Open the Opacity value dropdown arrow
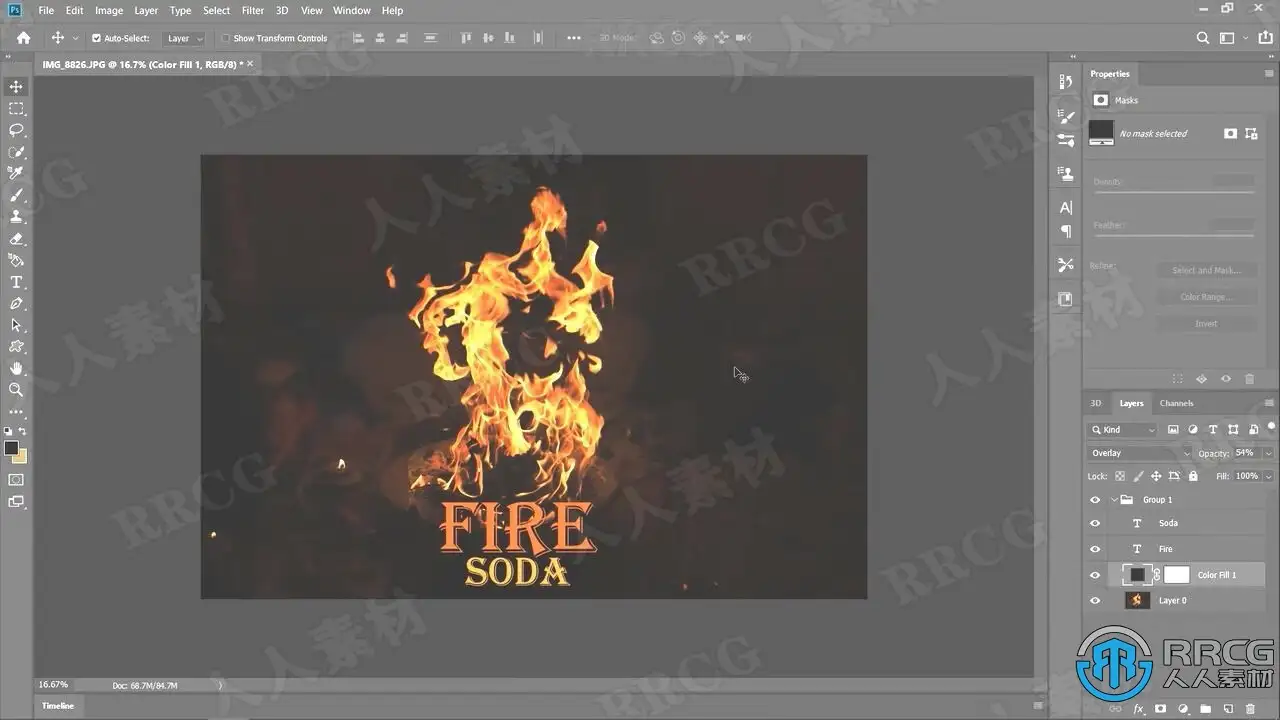Image resolution: width=1280 pixels, height=720 pixels. (1268, 453)
